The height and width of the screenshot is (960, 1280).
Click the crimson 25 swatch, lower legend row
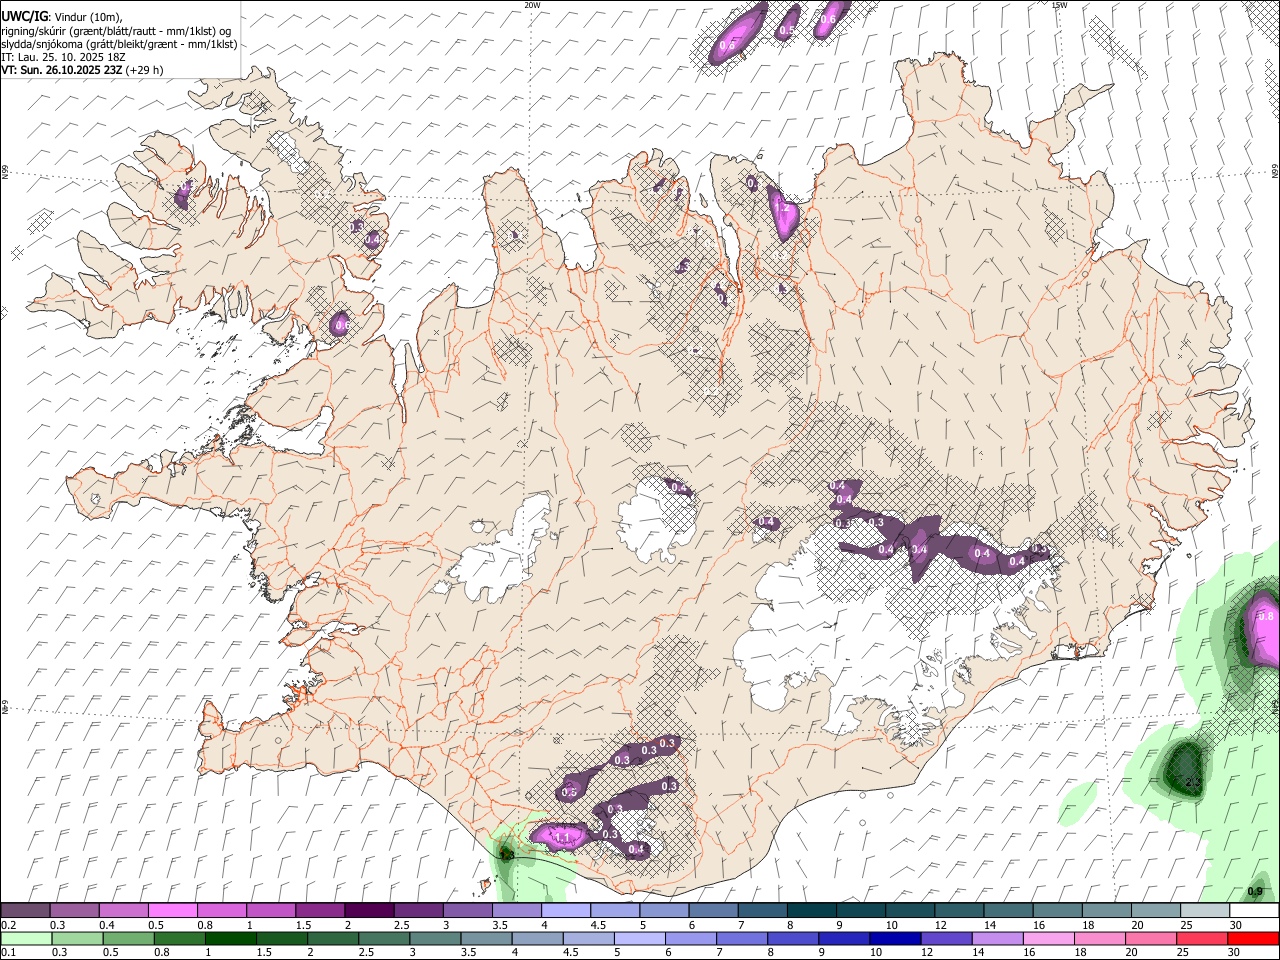[x=1202, y=939]
